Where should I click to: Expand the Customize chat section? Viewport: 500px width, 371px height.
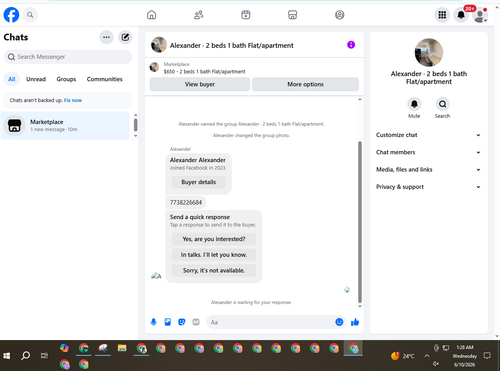tap(428, 135)
